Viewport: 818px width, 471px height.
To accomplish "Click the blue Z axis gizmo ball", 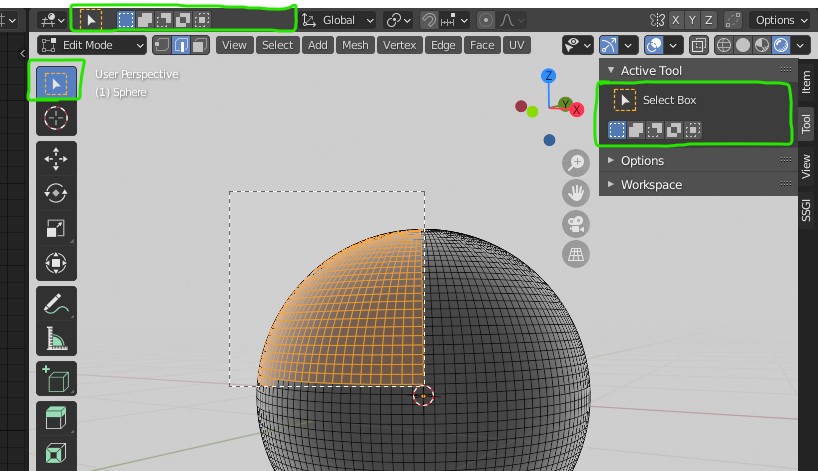I will click(548, 76).
